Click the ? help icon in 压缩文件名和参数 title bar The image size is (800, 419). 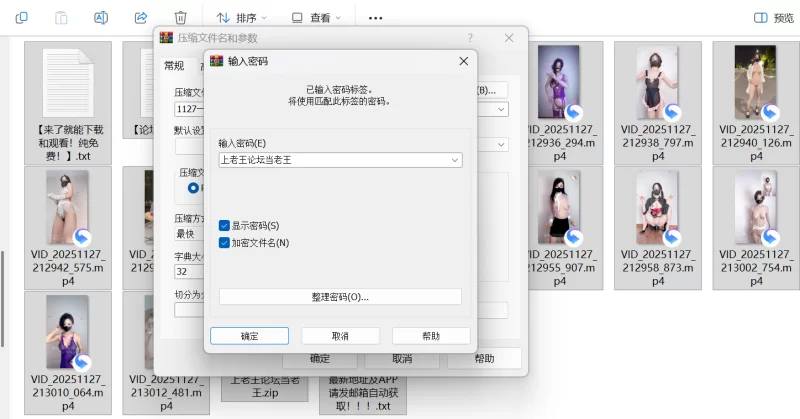click(470, 38)
